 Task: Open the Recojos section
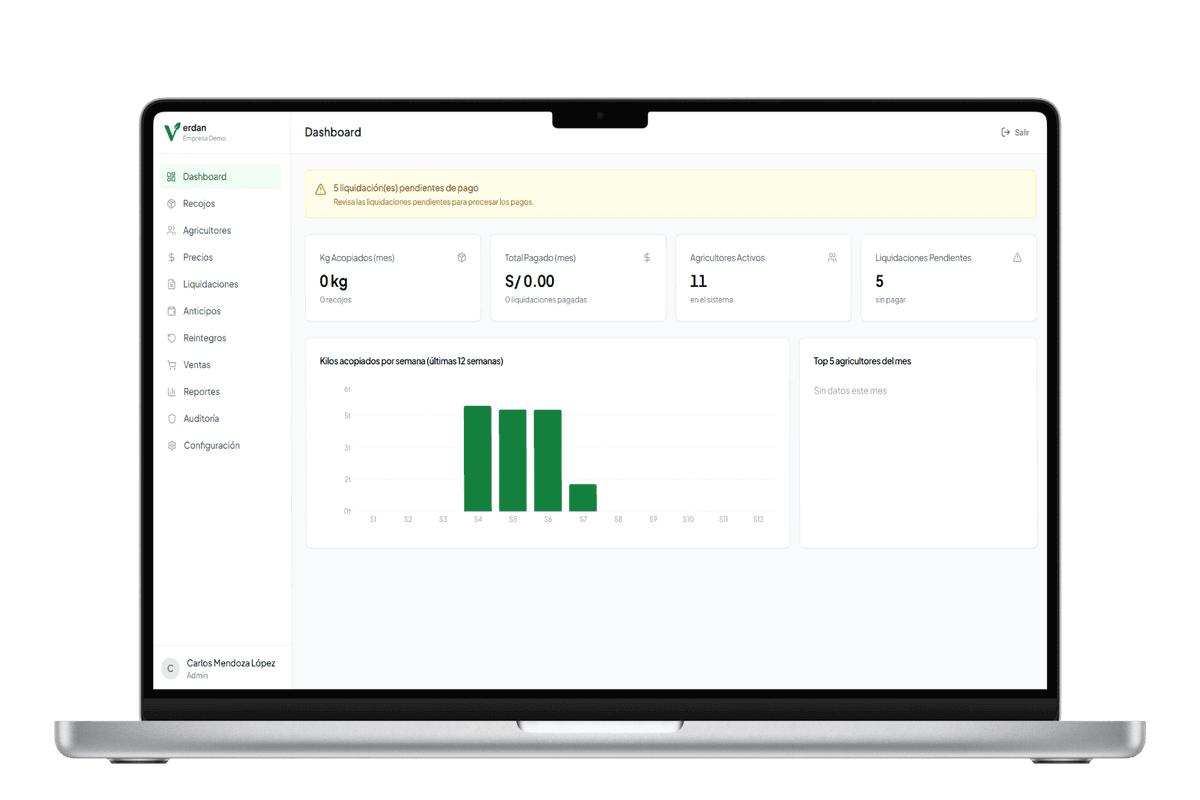click(x=220, y=204)
